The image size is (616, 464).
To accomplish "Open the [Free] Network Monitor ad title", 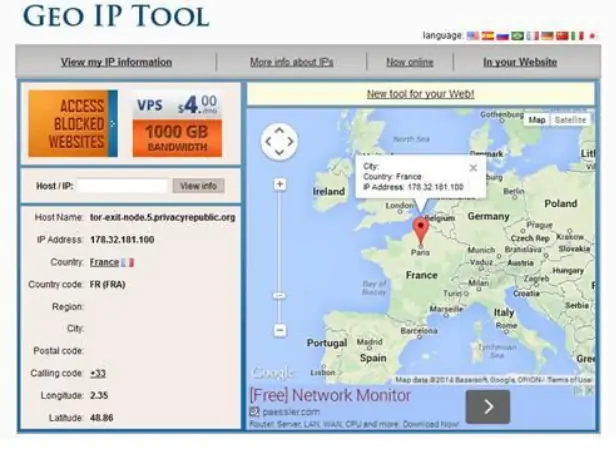I will click(x=330, y=395).
